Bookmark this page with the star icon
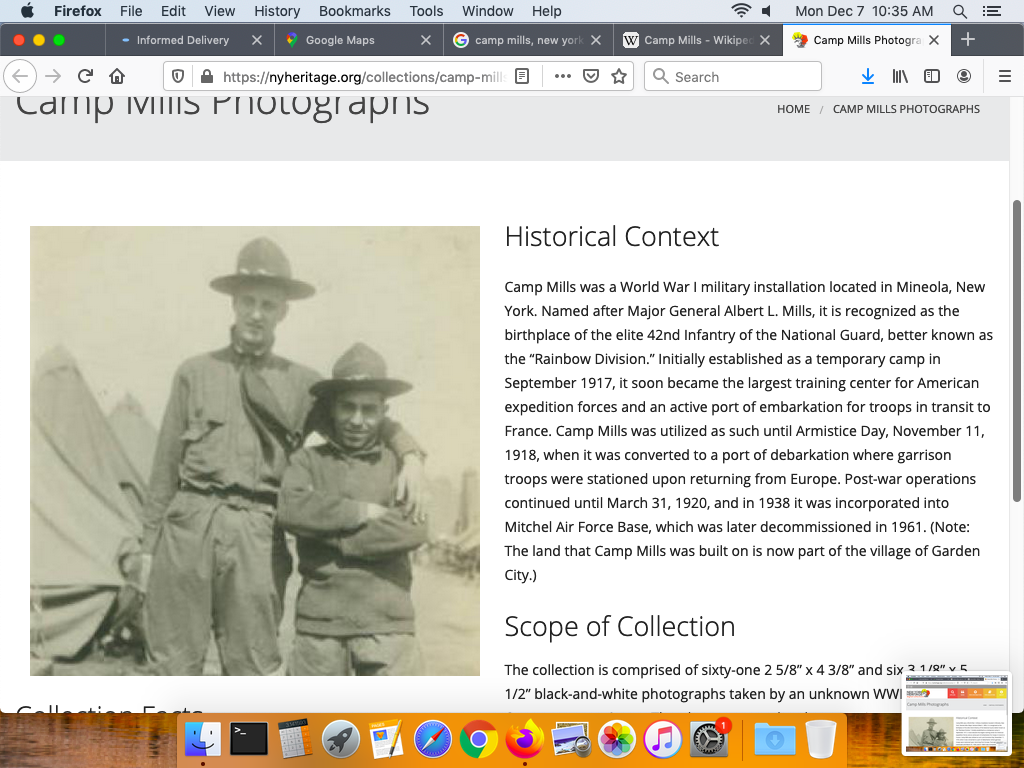Screen dimensions: 1024x768 click(619, 76)
